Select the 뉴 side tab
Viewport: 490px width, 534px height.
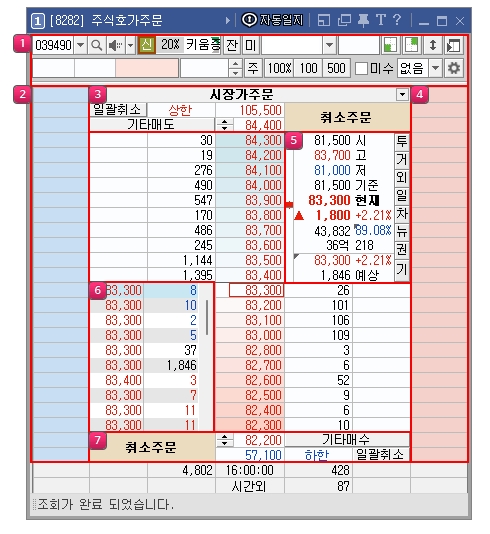[x=402, y=232]
